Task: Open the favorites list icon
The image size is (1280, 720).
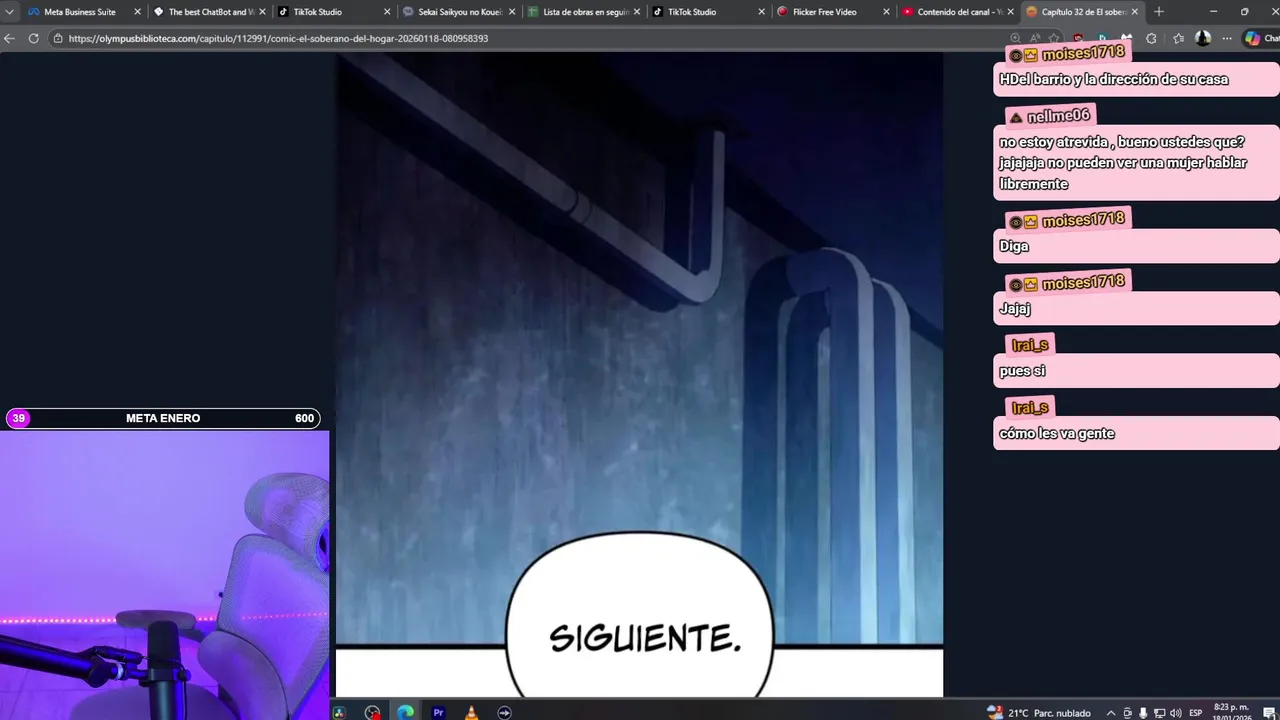Action: coord(1178,38)
